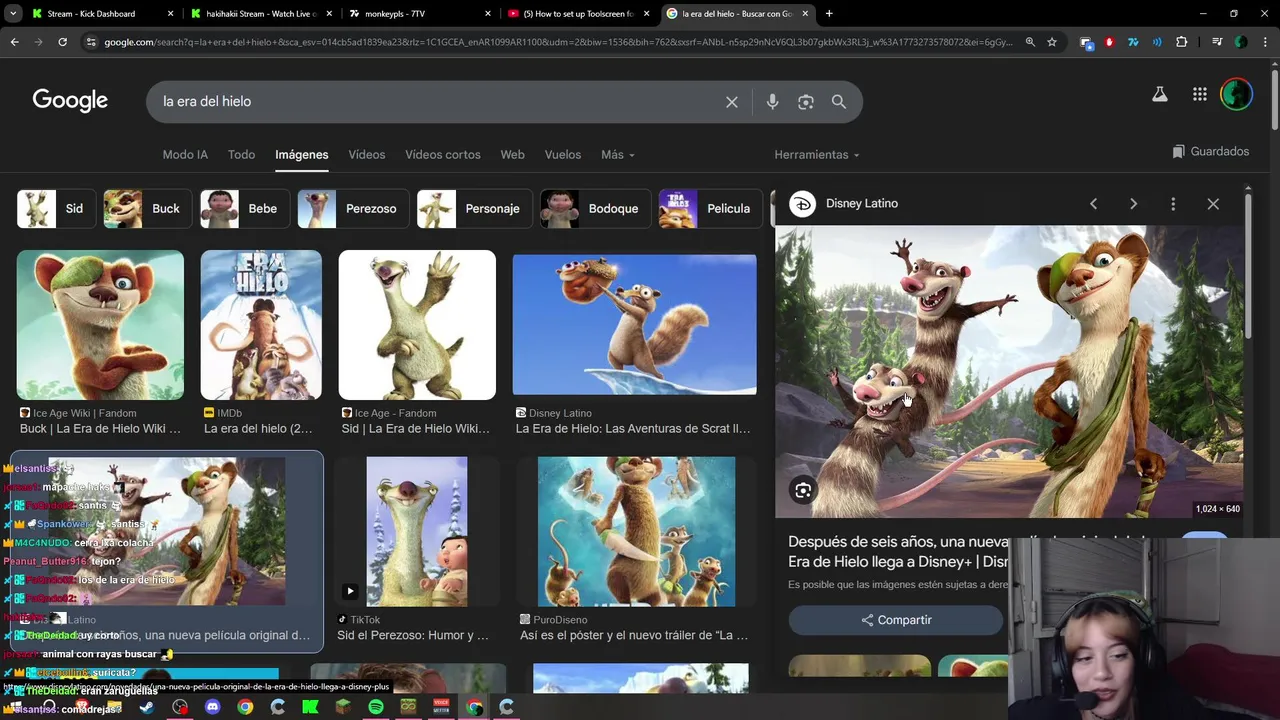Viewport: 1280px width, 720px height.
Task: Bookmark this page with the star icon
Action: pos(1052,42)
